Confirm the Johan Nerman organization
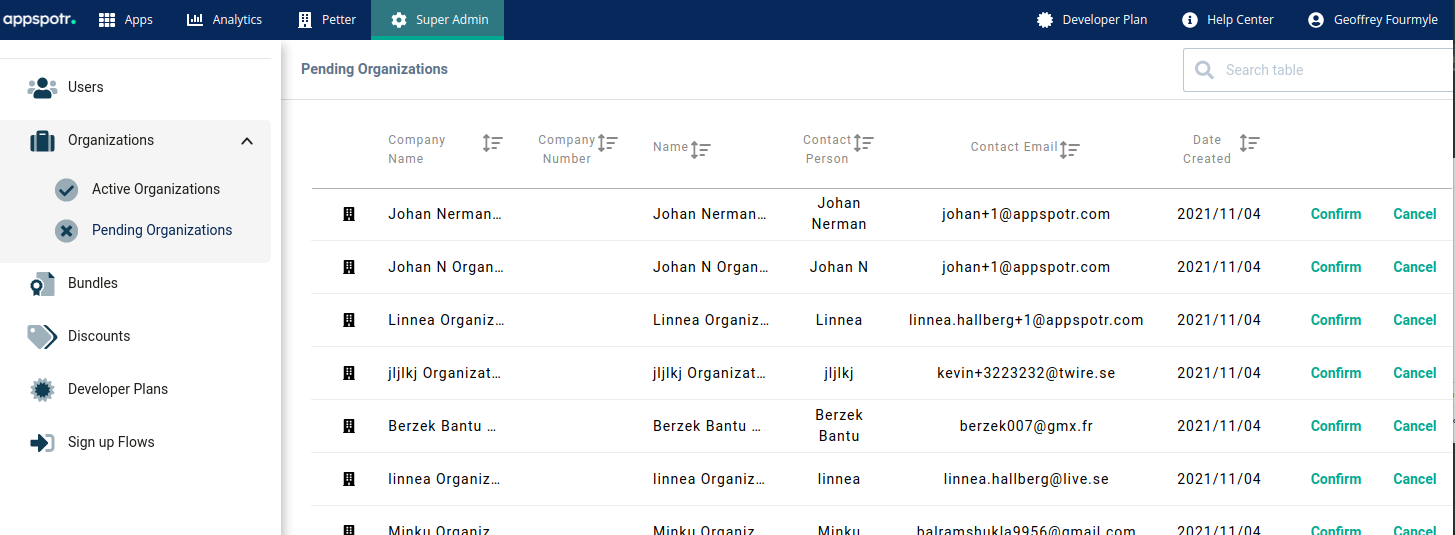1455x535 pixels. click(x=1336, y=214)
